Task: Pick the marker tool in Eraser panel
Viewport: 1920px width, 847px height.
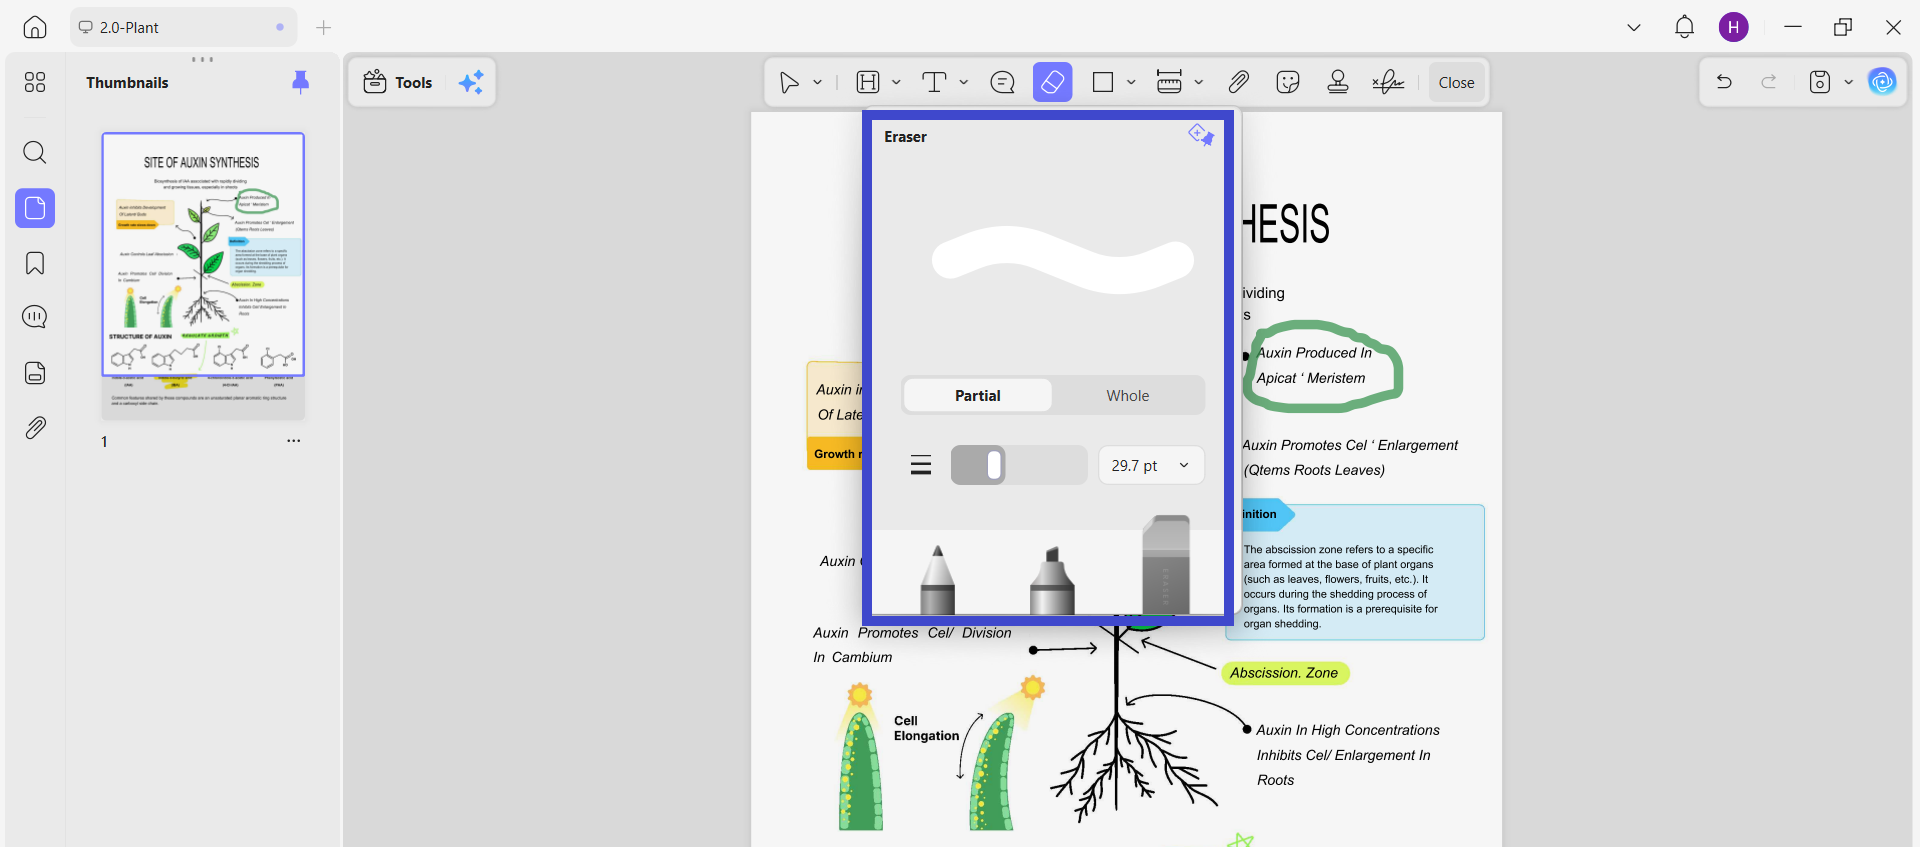Action: (x=1052, y=579)
